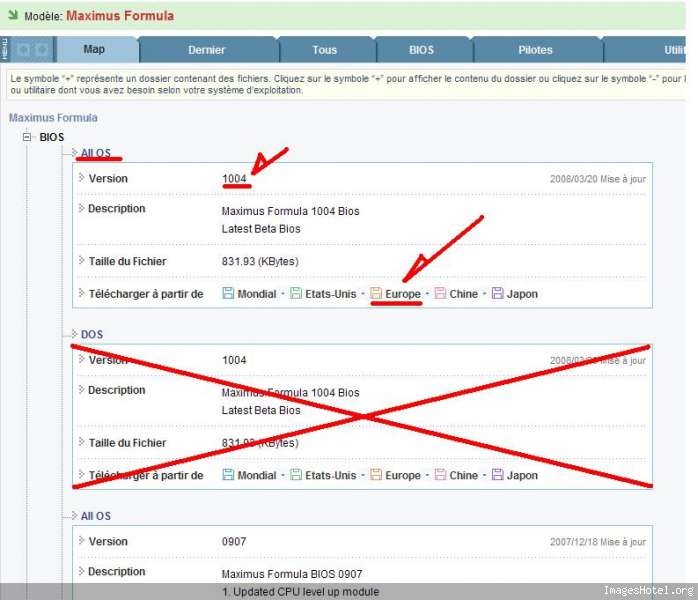Screen dimensions: 698x600
Task: Open the DOS section link
Action: [92, 334]
